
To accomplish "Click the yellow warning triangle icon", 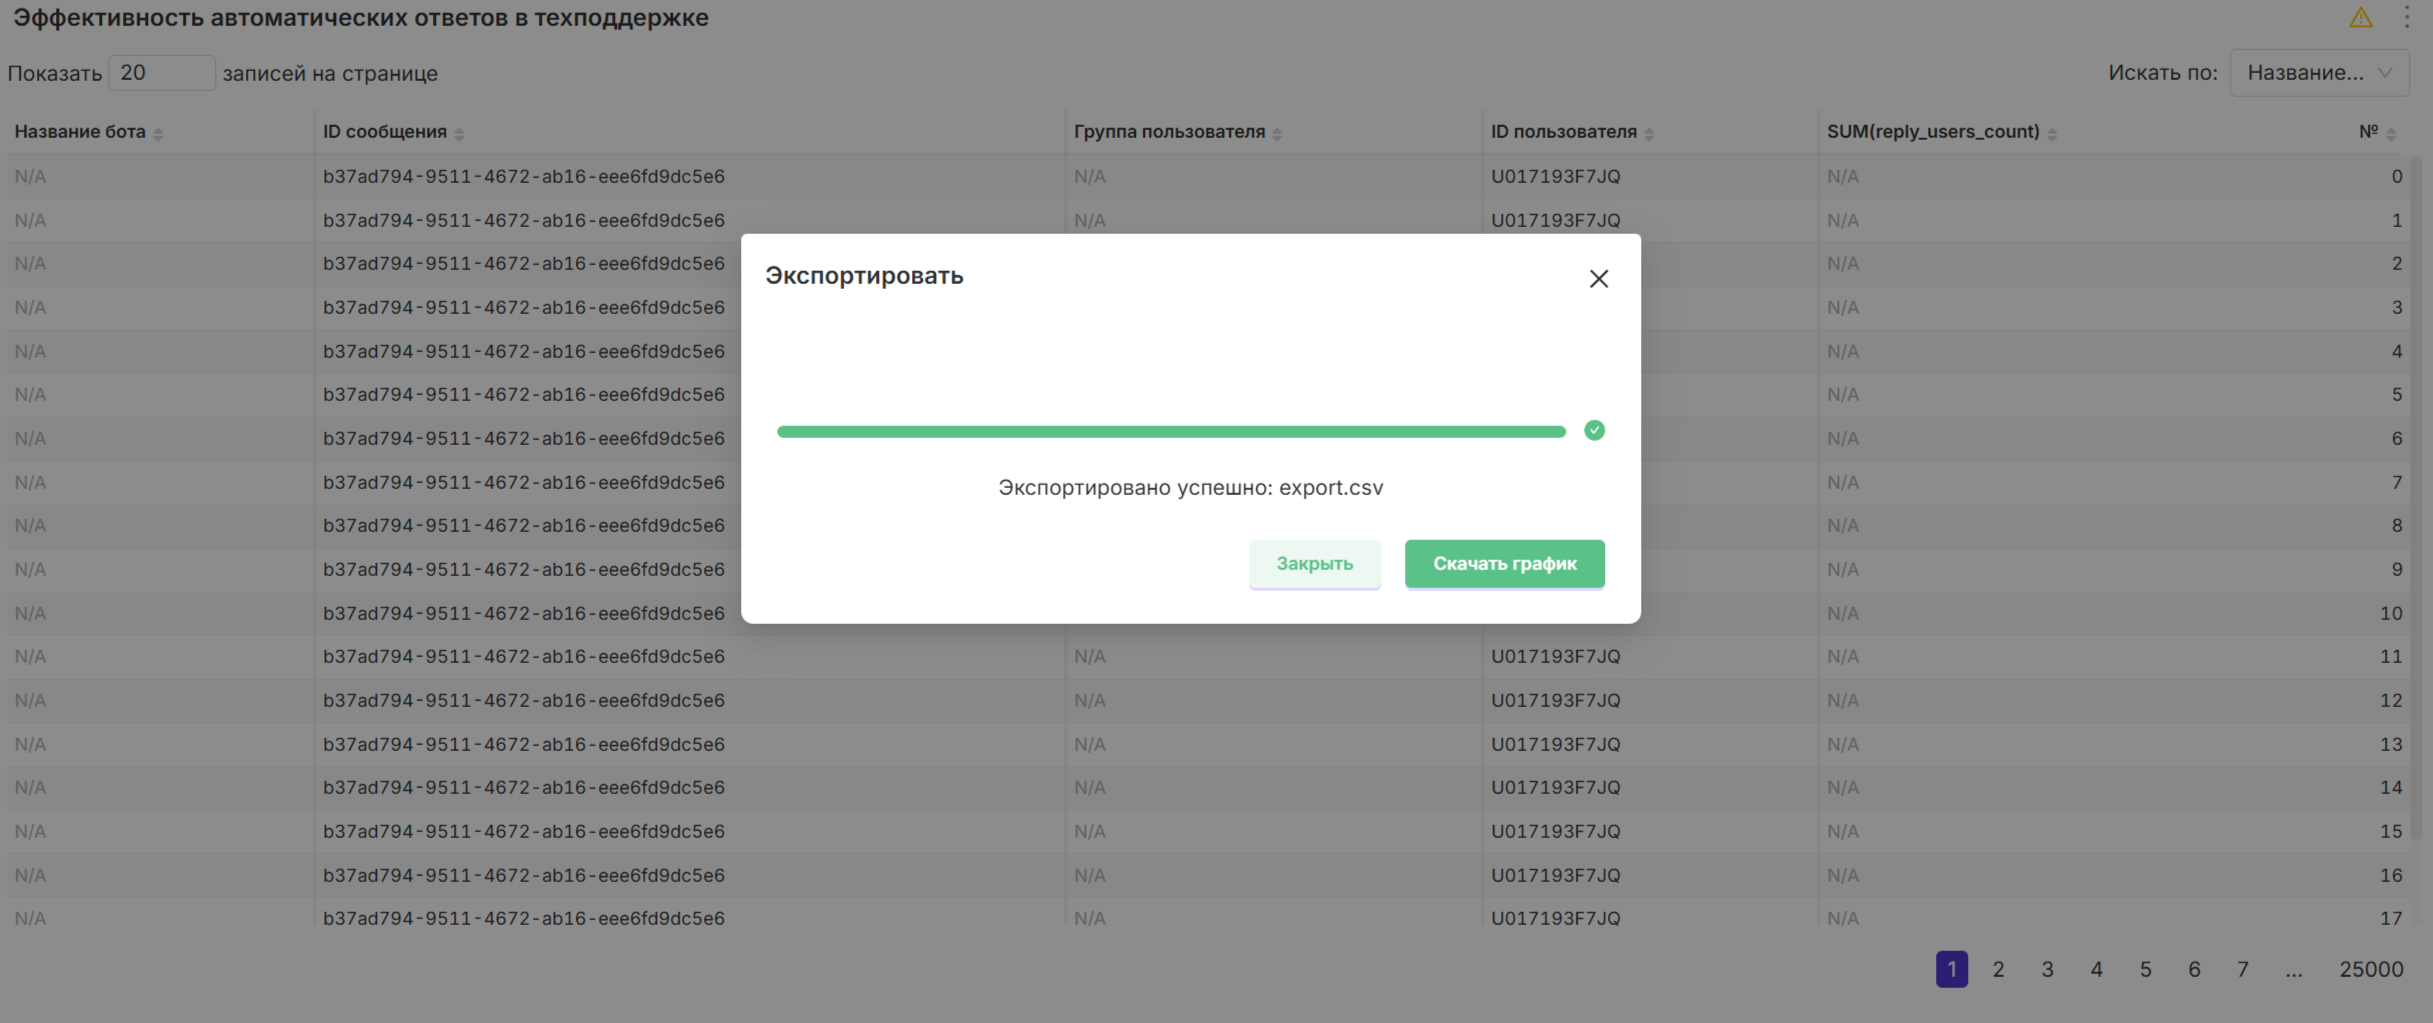I will point(2360,18).
